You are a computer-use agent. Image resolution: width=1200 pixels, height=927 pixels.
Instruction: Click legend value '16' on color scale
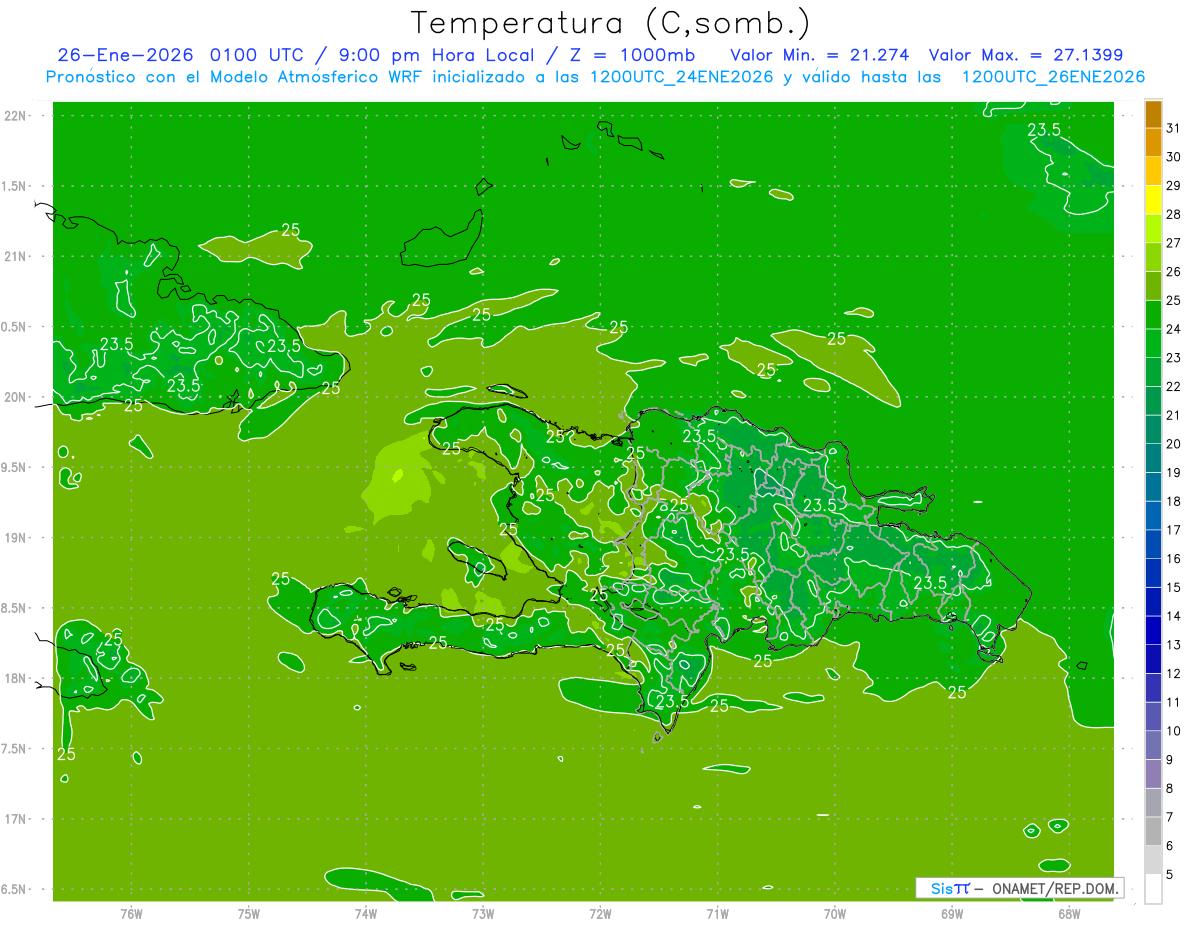pos(1174,559)
